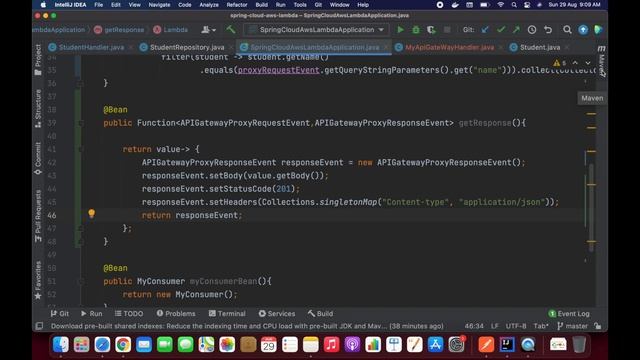Open Tab* indentation settings
This screenshot has width=640, height=360.
[x=541, y=326]
